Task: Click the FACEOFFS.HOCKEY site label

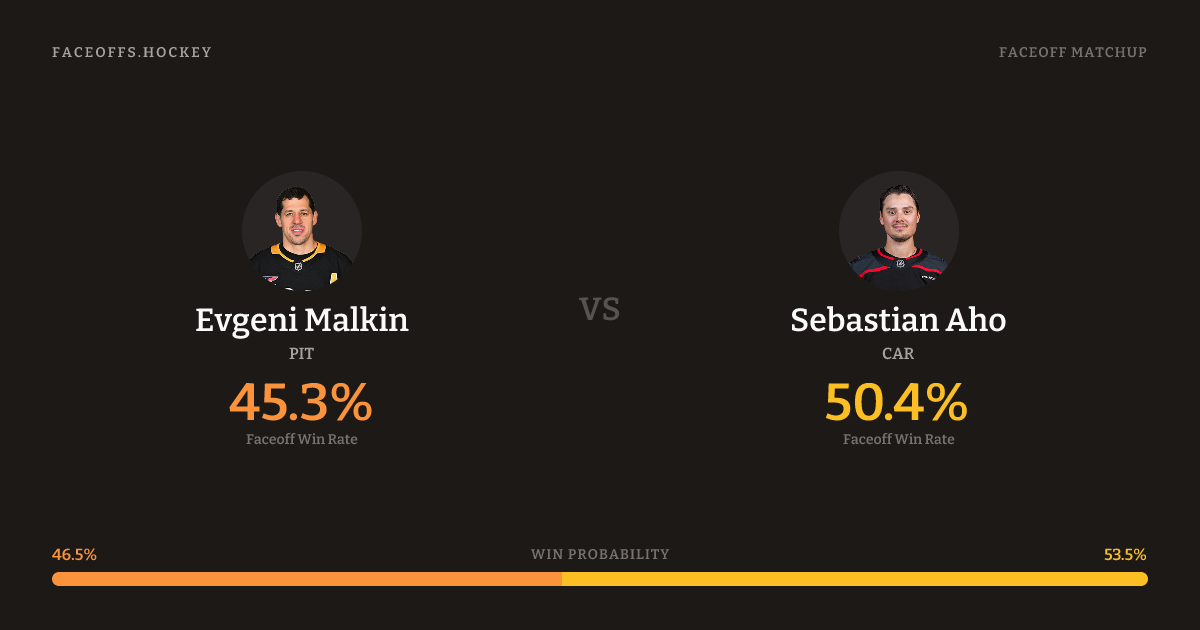Action: coord(132,52)
